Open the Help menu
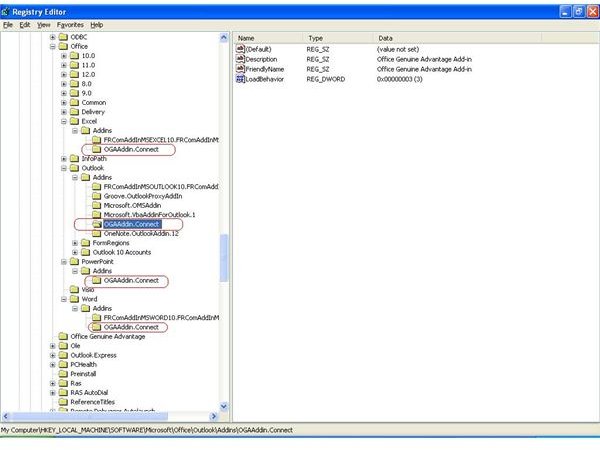This screenshot has width=600, height=450. [97, 25]
